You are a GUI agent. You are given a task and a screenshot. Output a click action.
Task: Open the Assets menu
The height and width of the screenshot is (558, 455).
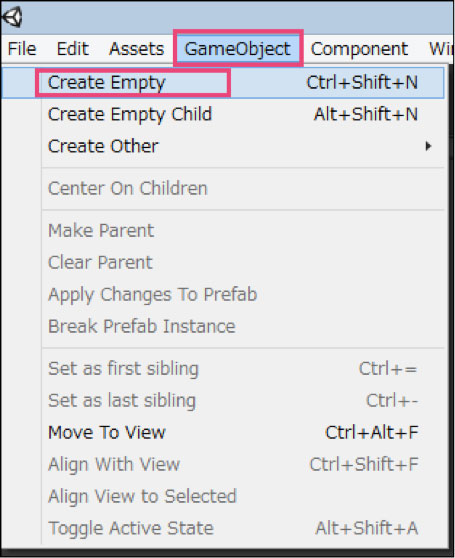coord(137,49)
